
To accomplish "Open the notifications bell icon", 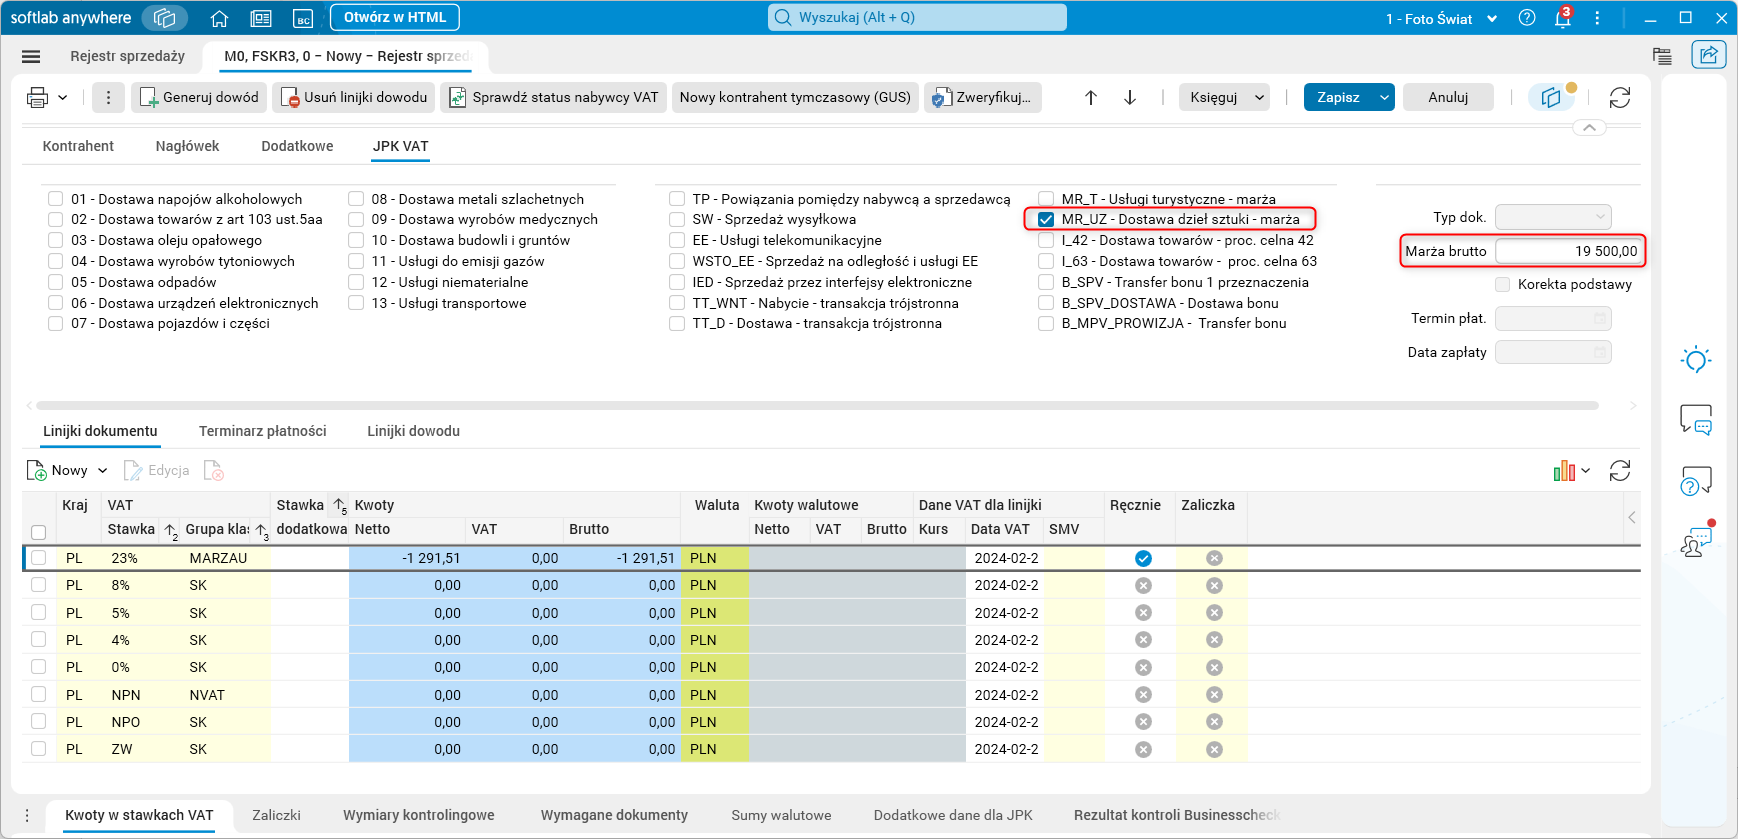I will point(1562,18).
